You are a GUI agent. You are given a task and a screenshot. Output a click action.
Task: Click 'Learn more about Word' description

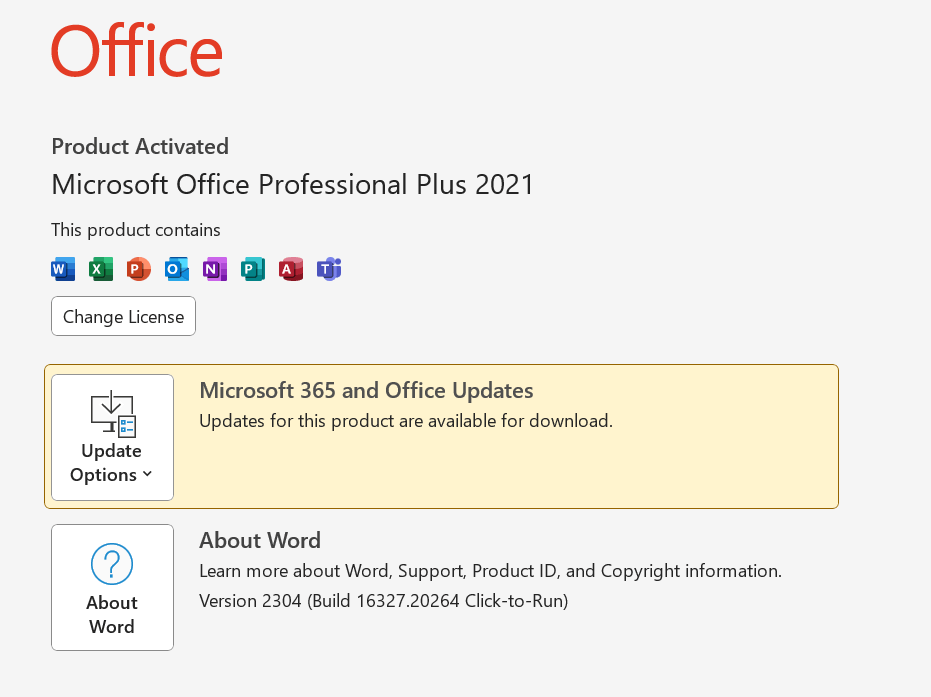(x=490, y=571)
